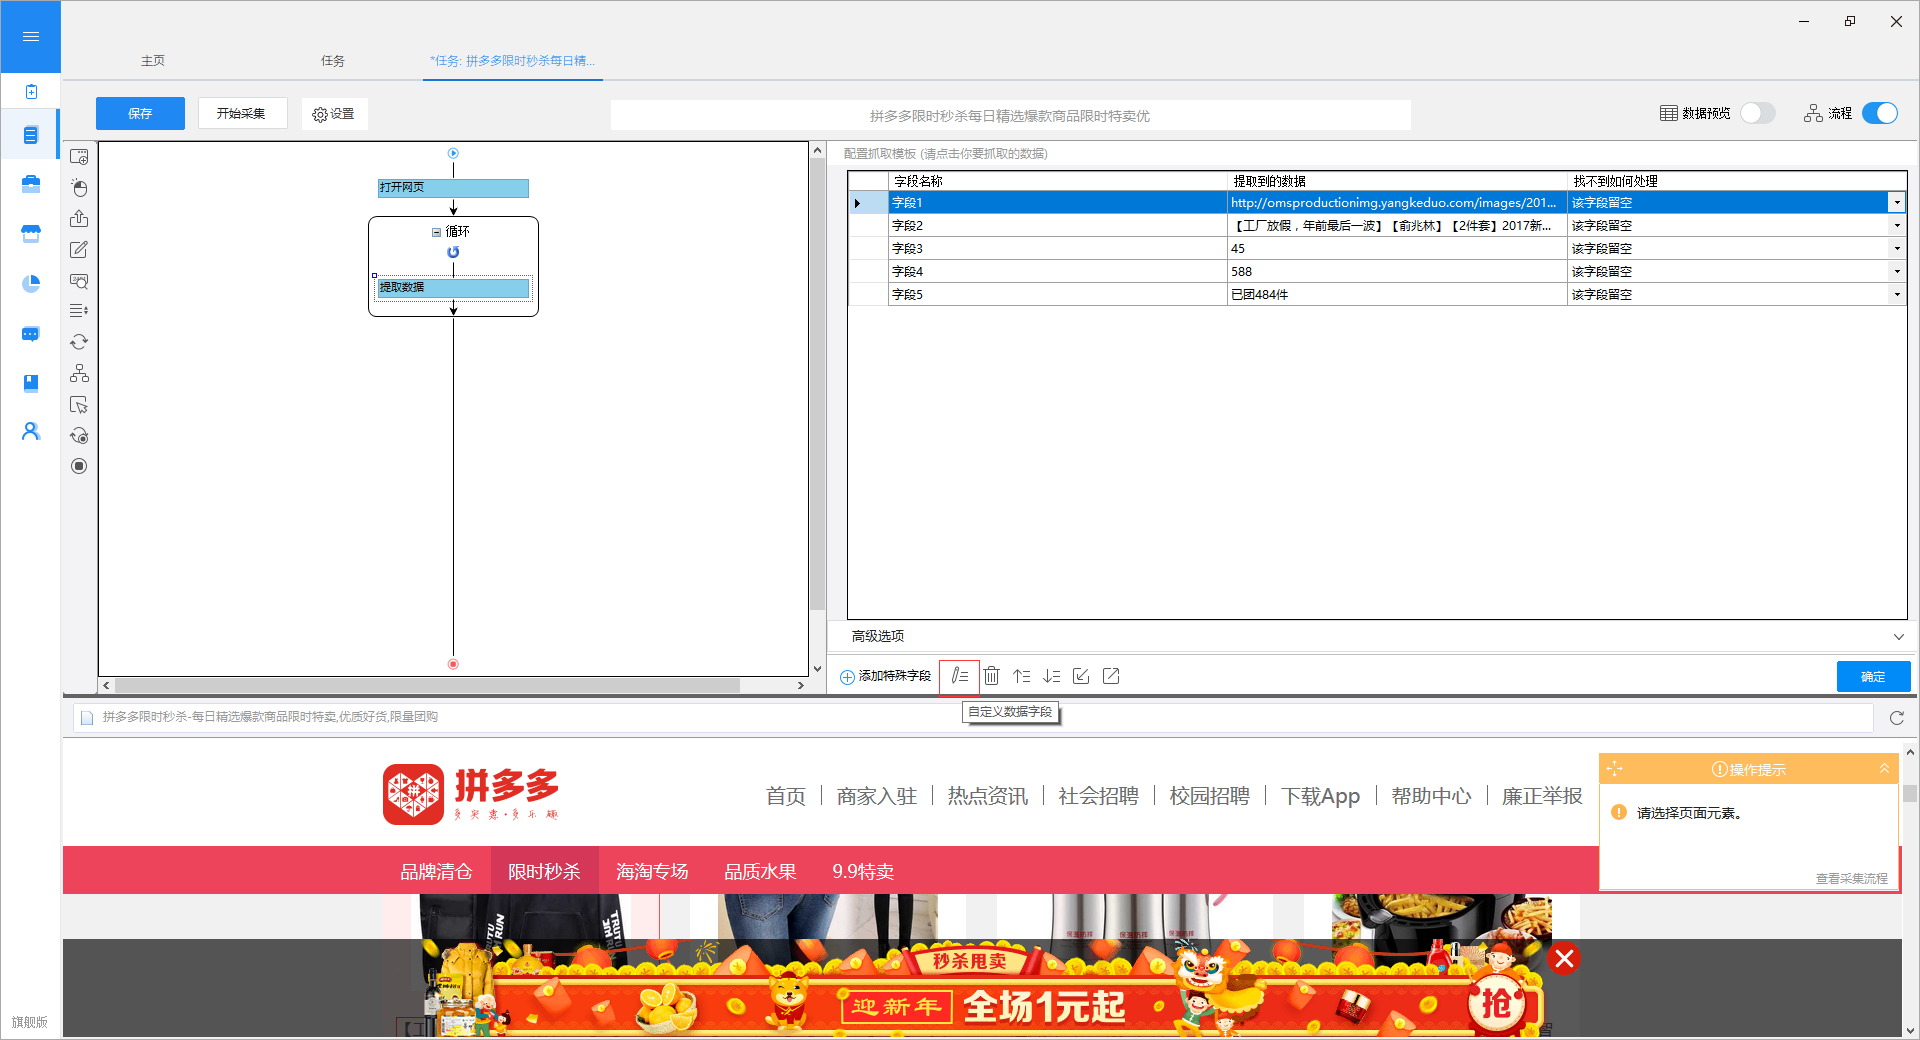Select the dropdown list switch tool
This screenshot has height=1040, width=1920.
(79, 311)
